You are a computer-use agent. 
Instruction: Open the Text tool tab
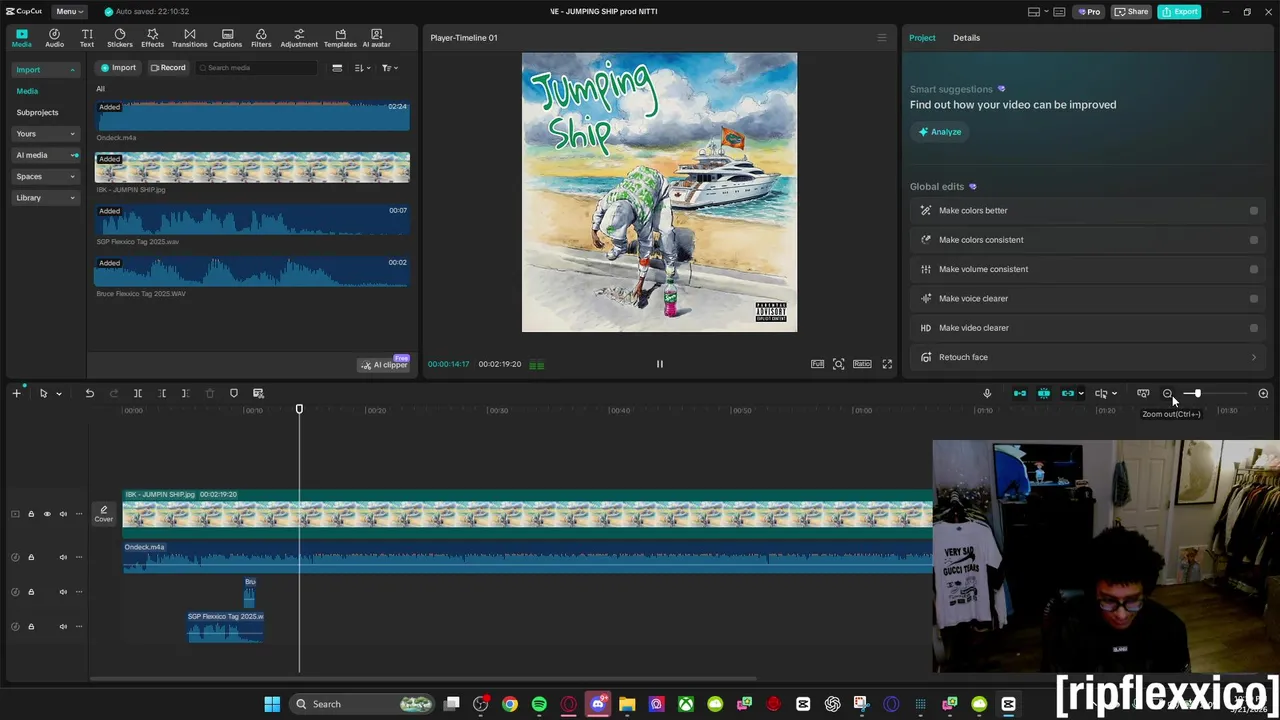(x=87, y=38)
